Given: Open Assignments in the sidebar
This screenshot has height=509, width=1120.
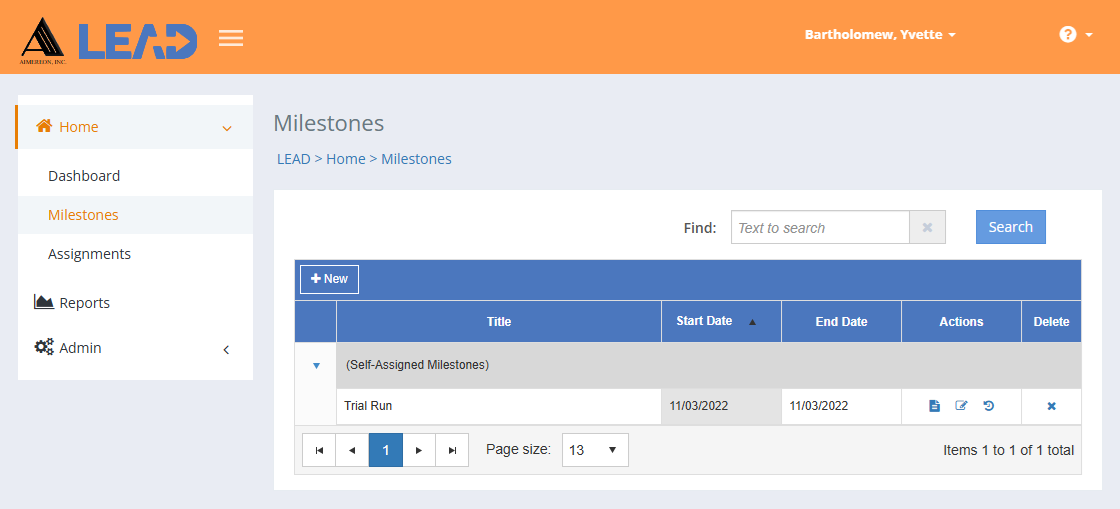Looking at the screenshot, I should click(x=89, y=254).
